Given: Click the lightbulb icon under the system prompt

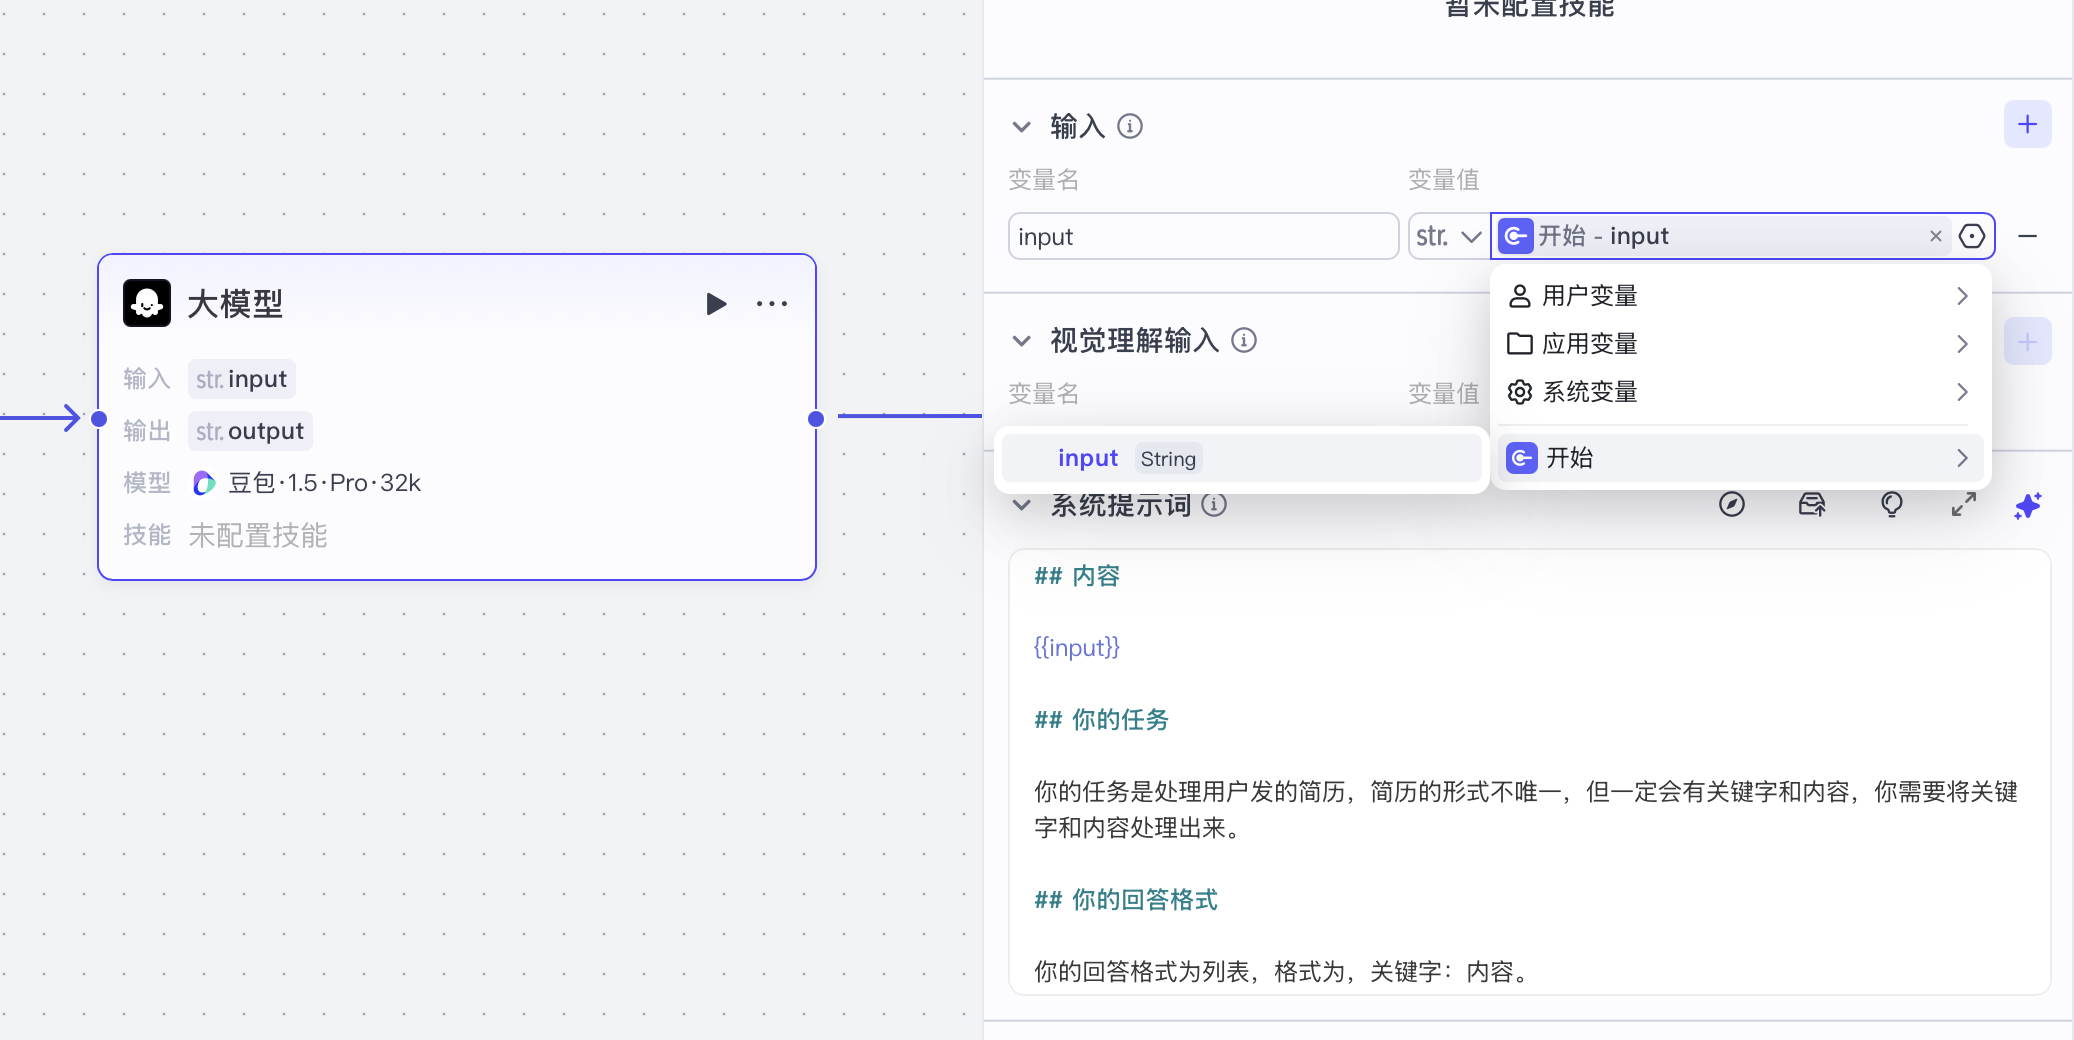Looking at the screenshot, I should (1889, 506).
